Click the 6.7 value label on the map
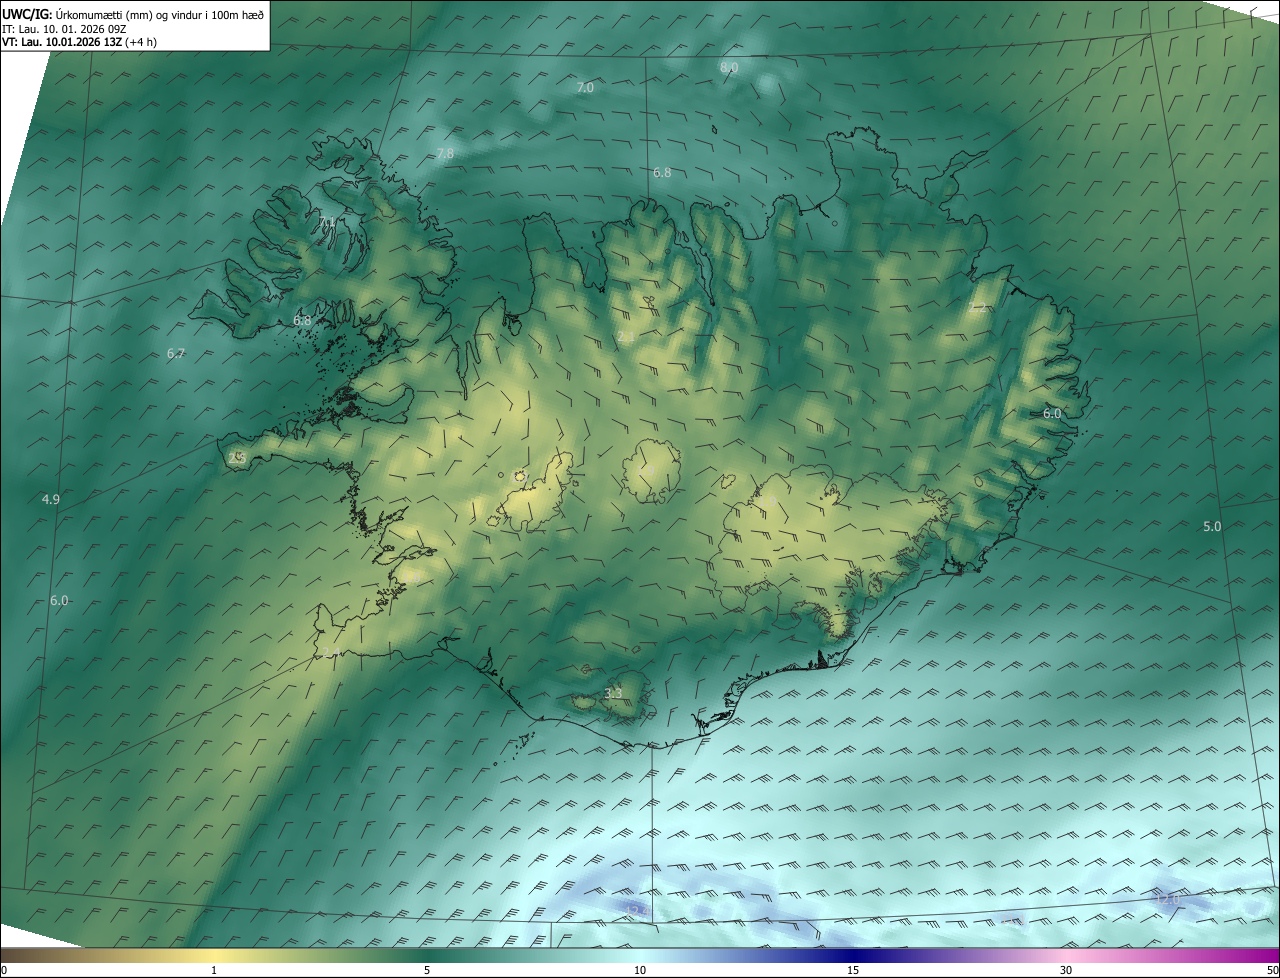 [x=176, y=353]
